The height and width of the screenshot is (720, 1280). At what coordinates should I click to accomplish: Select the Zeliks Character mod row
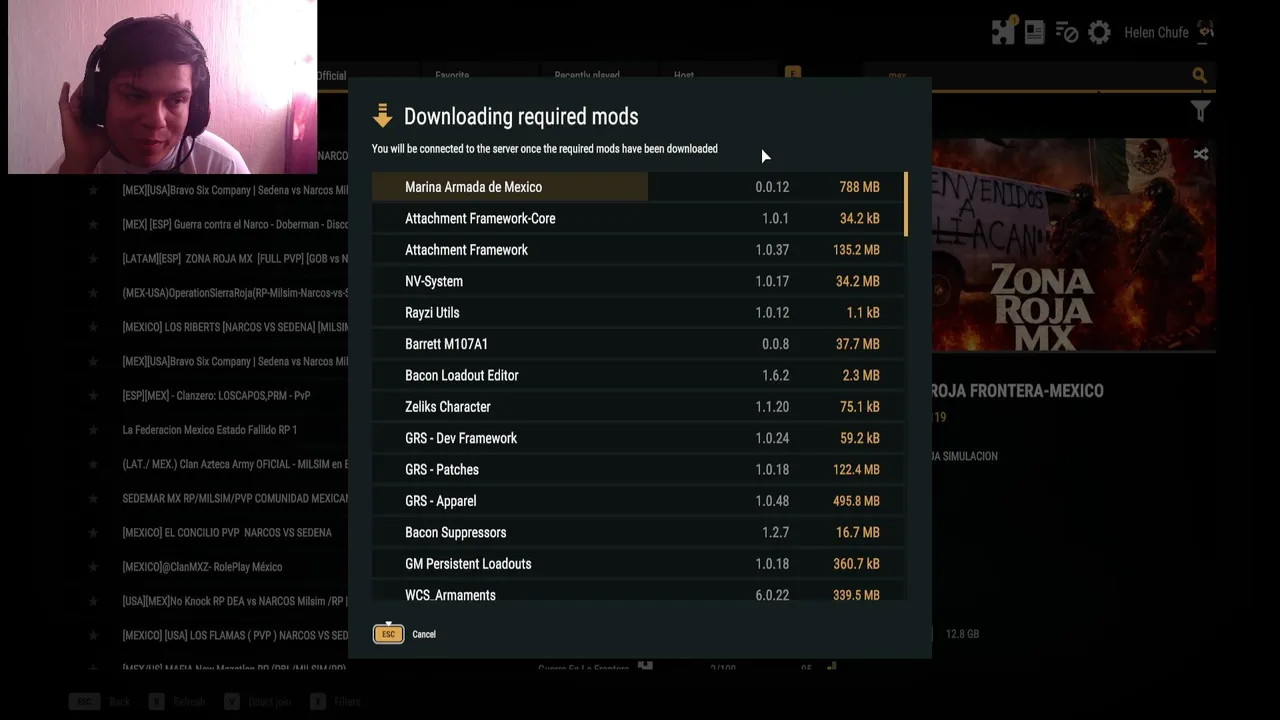[638, 407]
